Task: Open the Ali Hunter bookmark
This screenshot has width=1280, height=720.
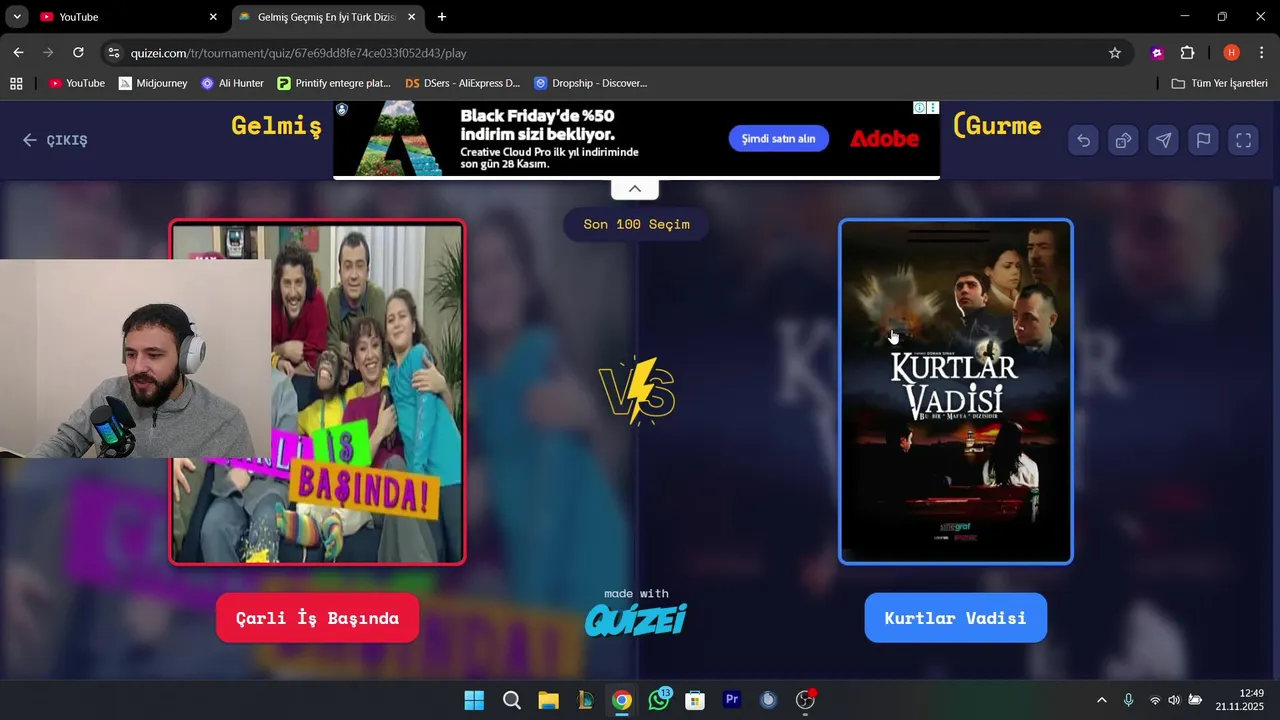Action: 232,83
